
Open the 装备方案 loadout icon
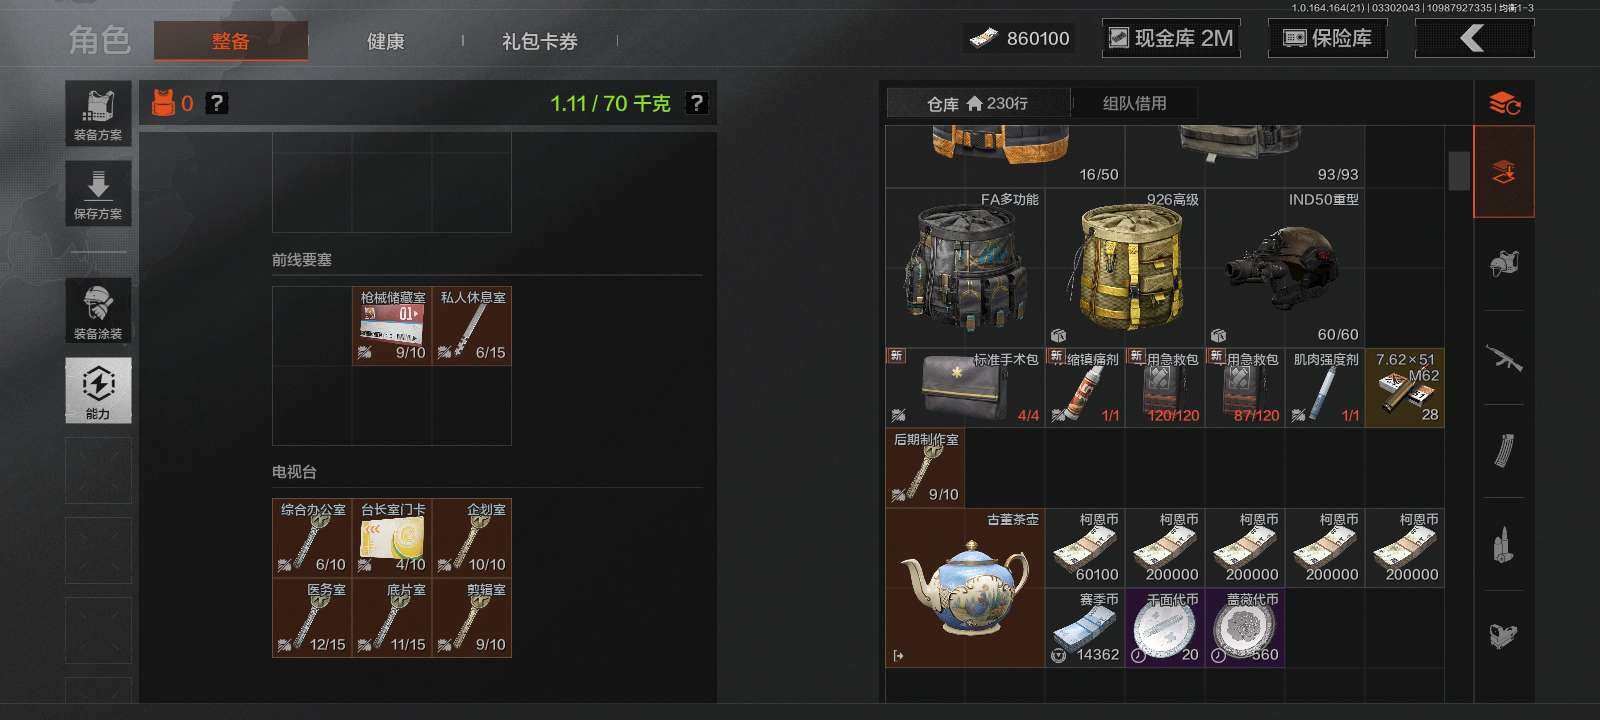coord(98,114)
